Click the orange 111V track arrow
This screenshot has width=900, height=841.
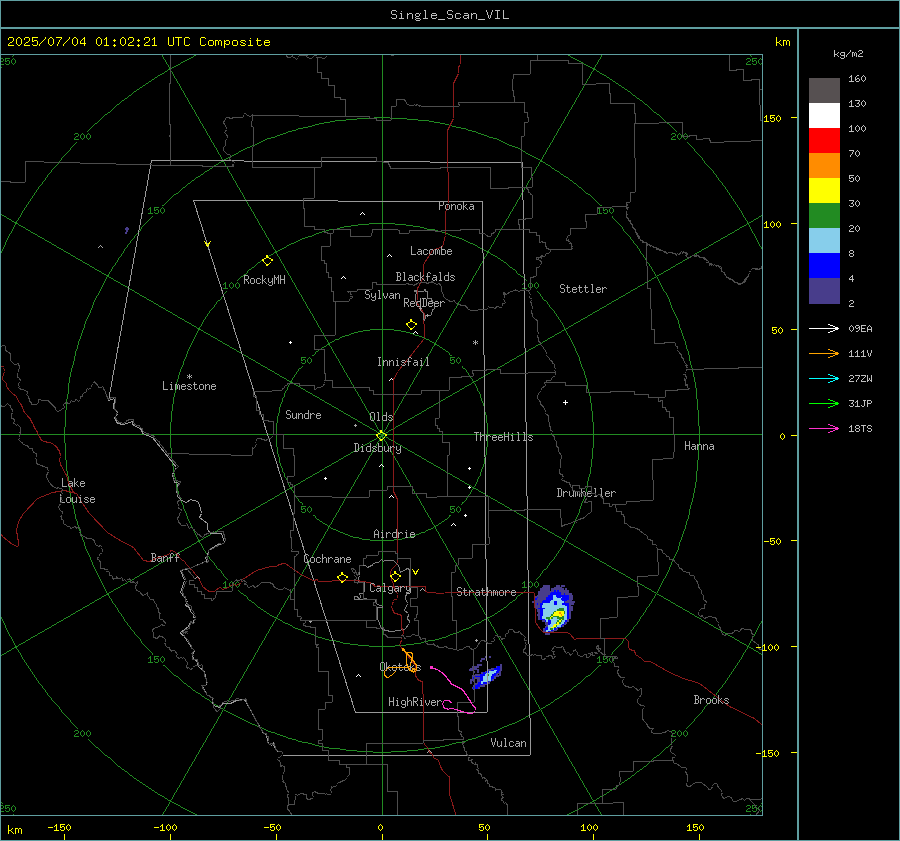click(x=824, y=354)
